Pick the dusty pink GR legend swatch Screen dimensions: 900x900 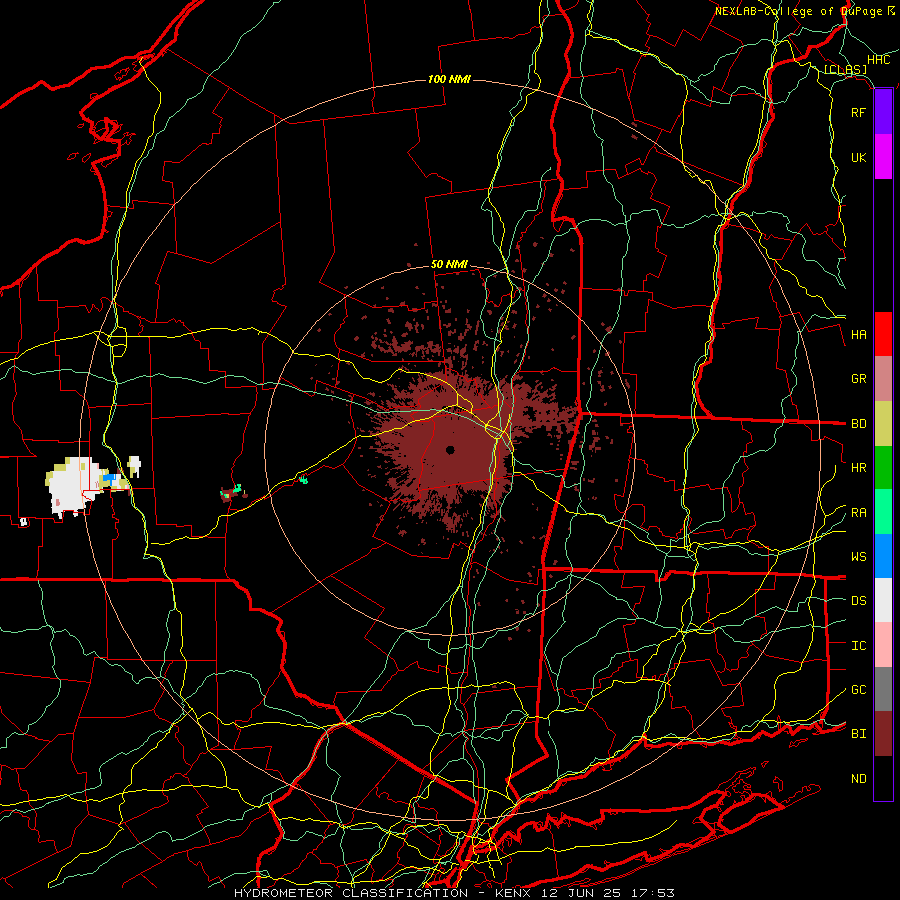[x=883, y=379]
